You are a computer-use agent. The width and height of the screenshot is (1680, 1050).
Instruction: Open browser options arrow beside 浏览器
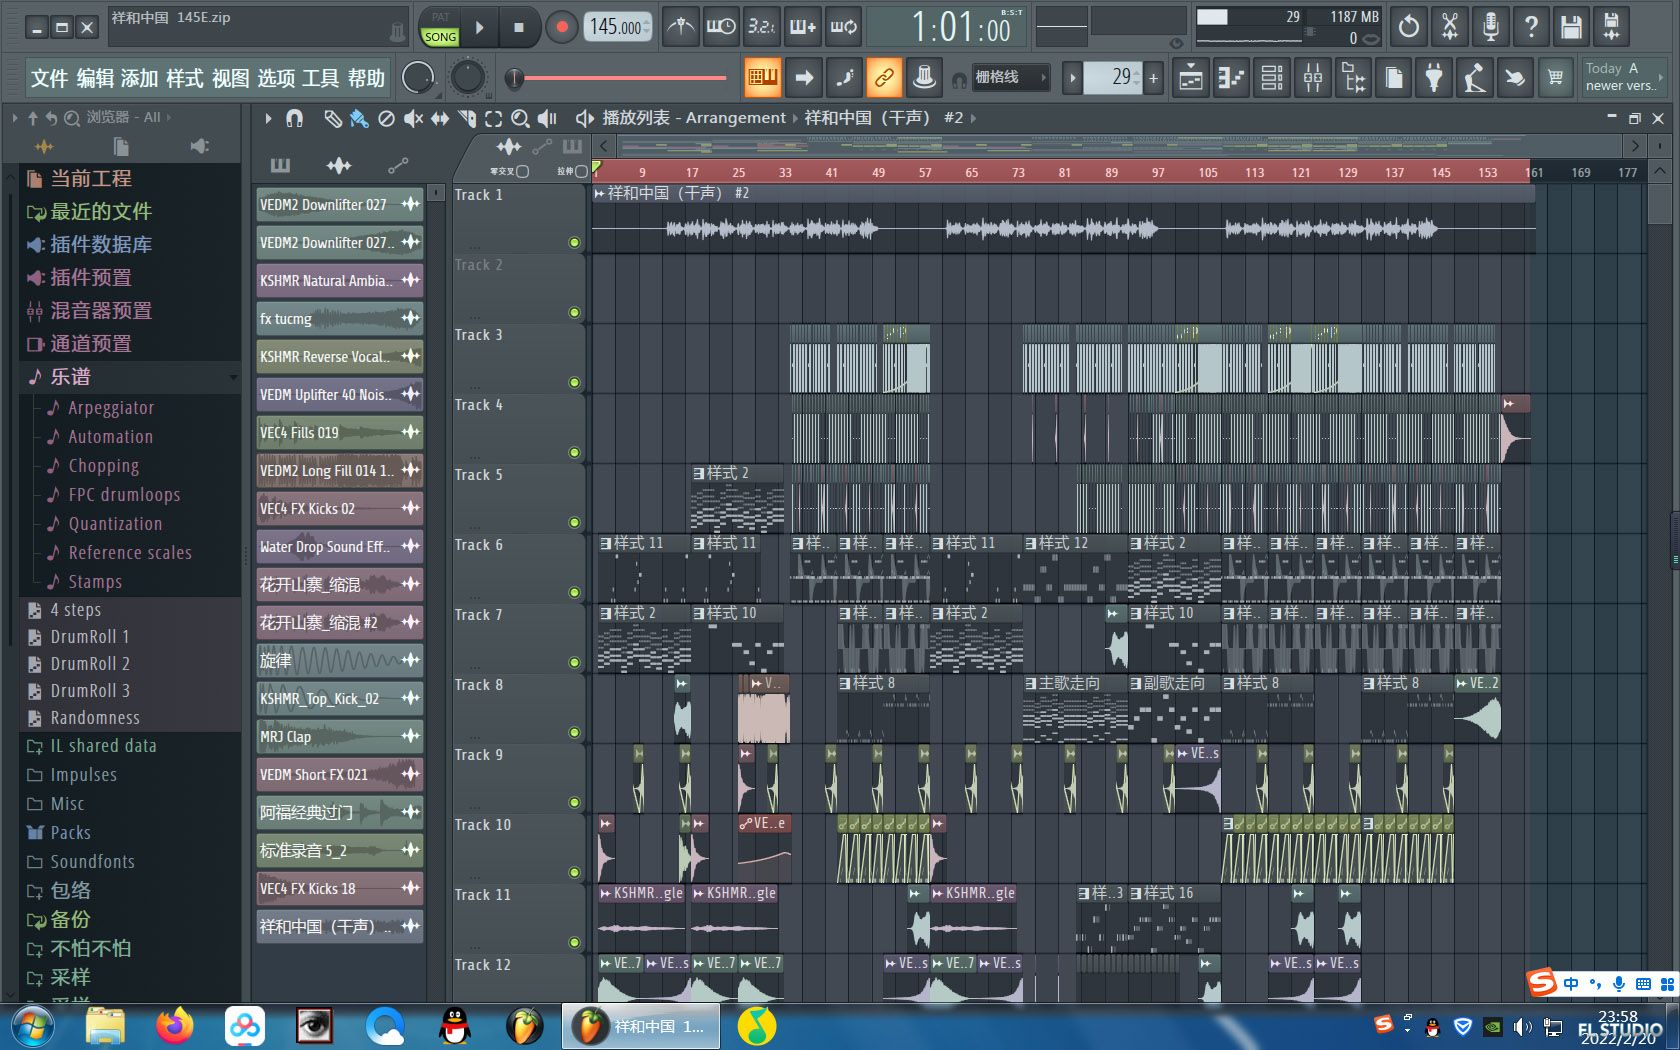[x=15, y=118]
